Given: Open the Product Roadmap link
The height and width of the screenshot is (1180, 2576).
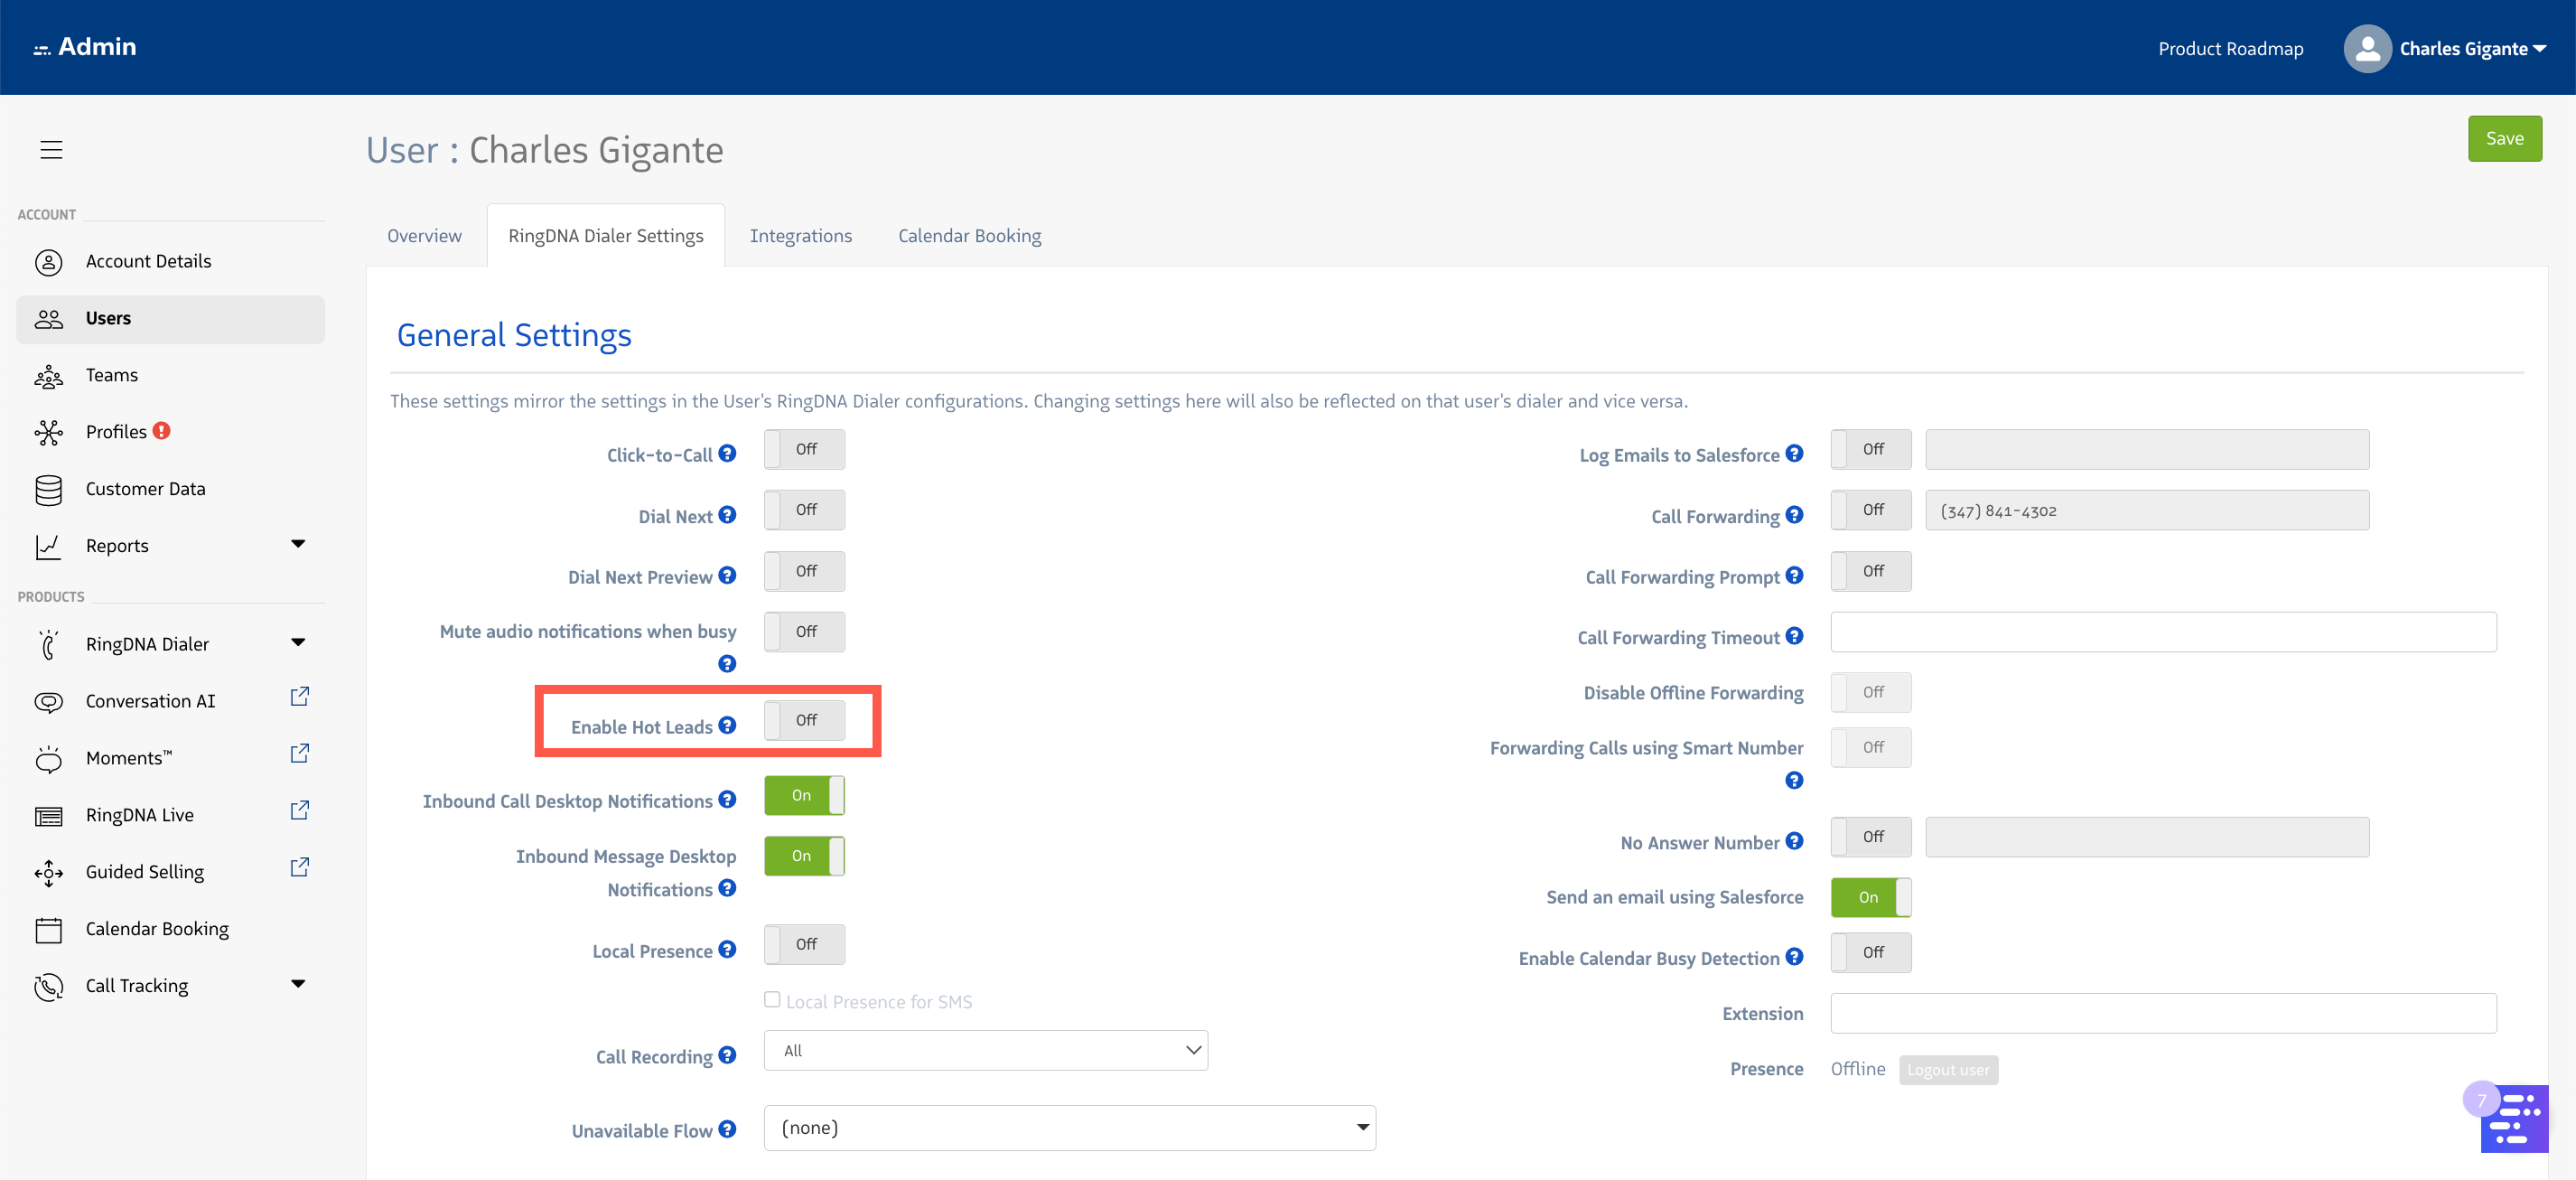Looking at the screenshot, I should coord(2230,49).
